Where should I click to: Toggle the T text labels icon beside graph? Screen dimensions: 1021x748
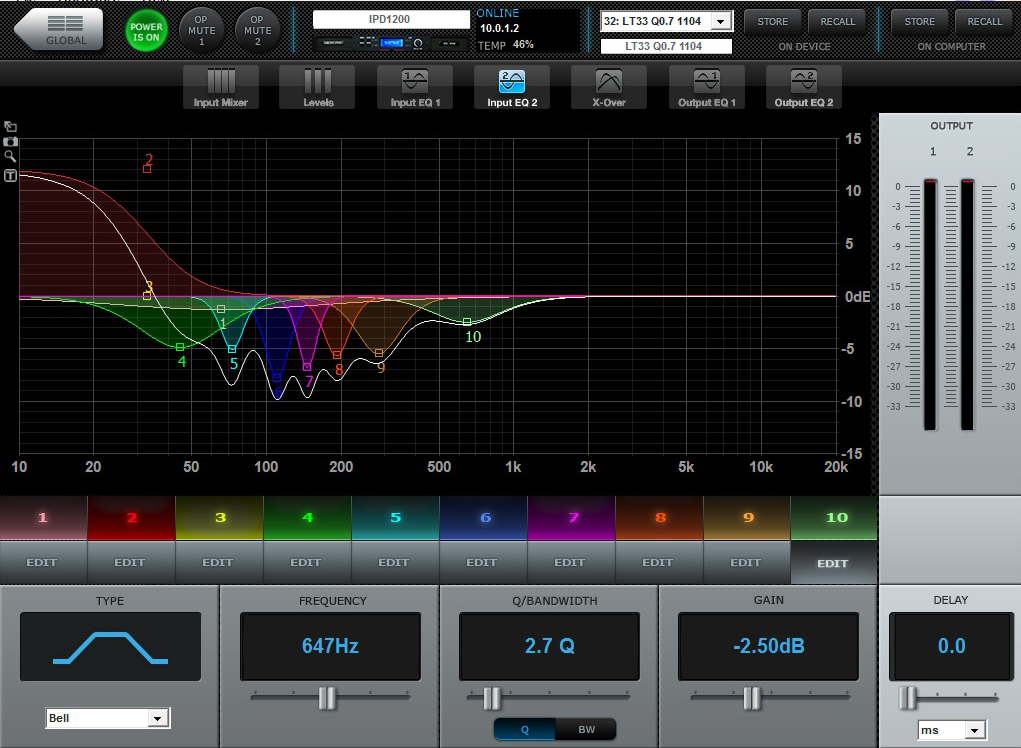pyautogui.click(x=10, y=175)
